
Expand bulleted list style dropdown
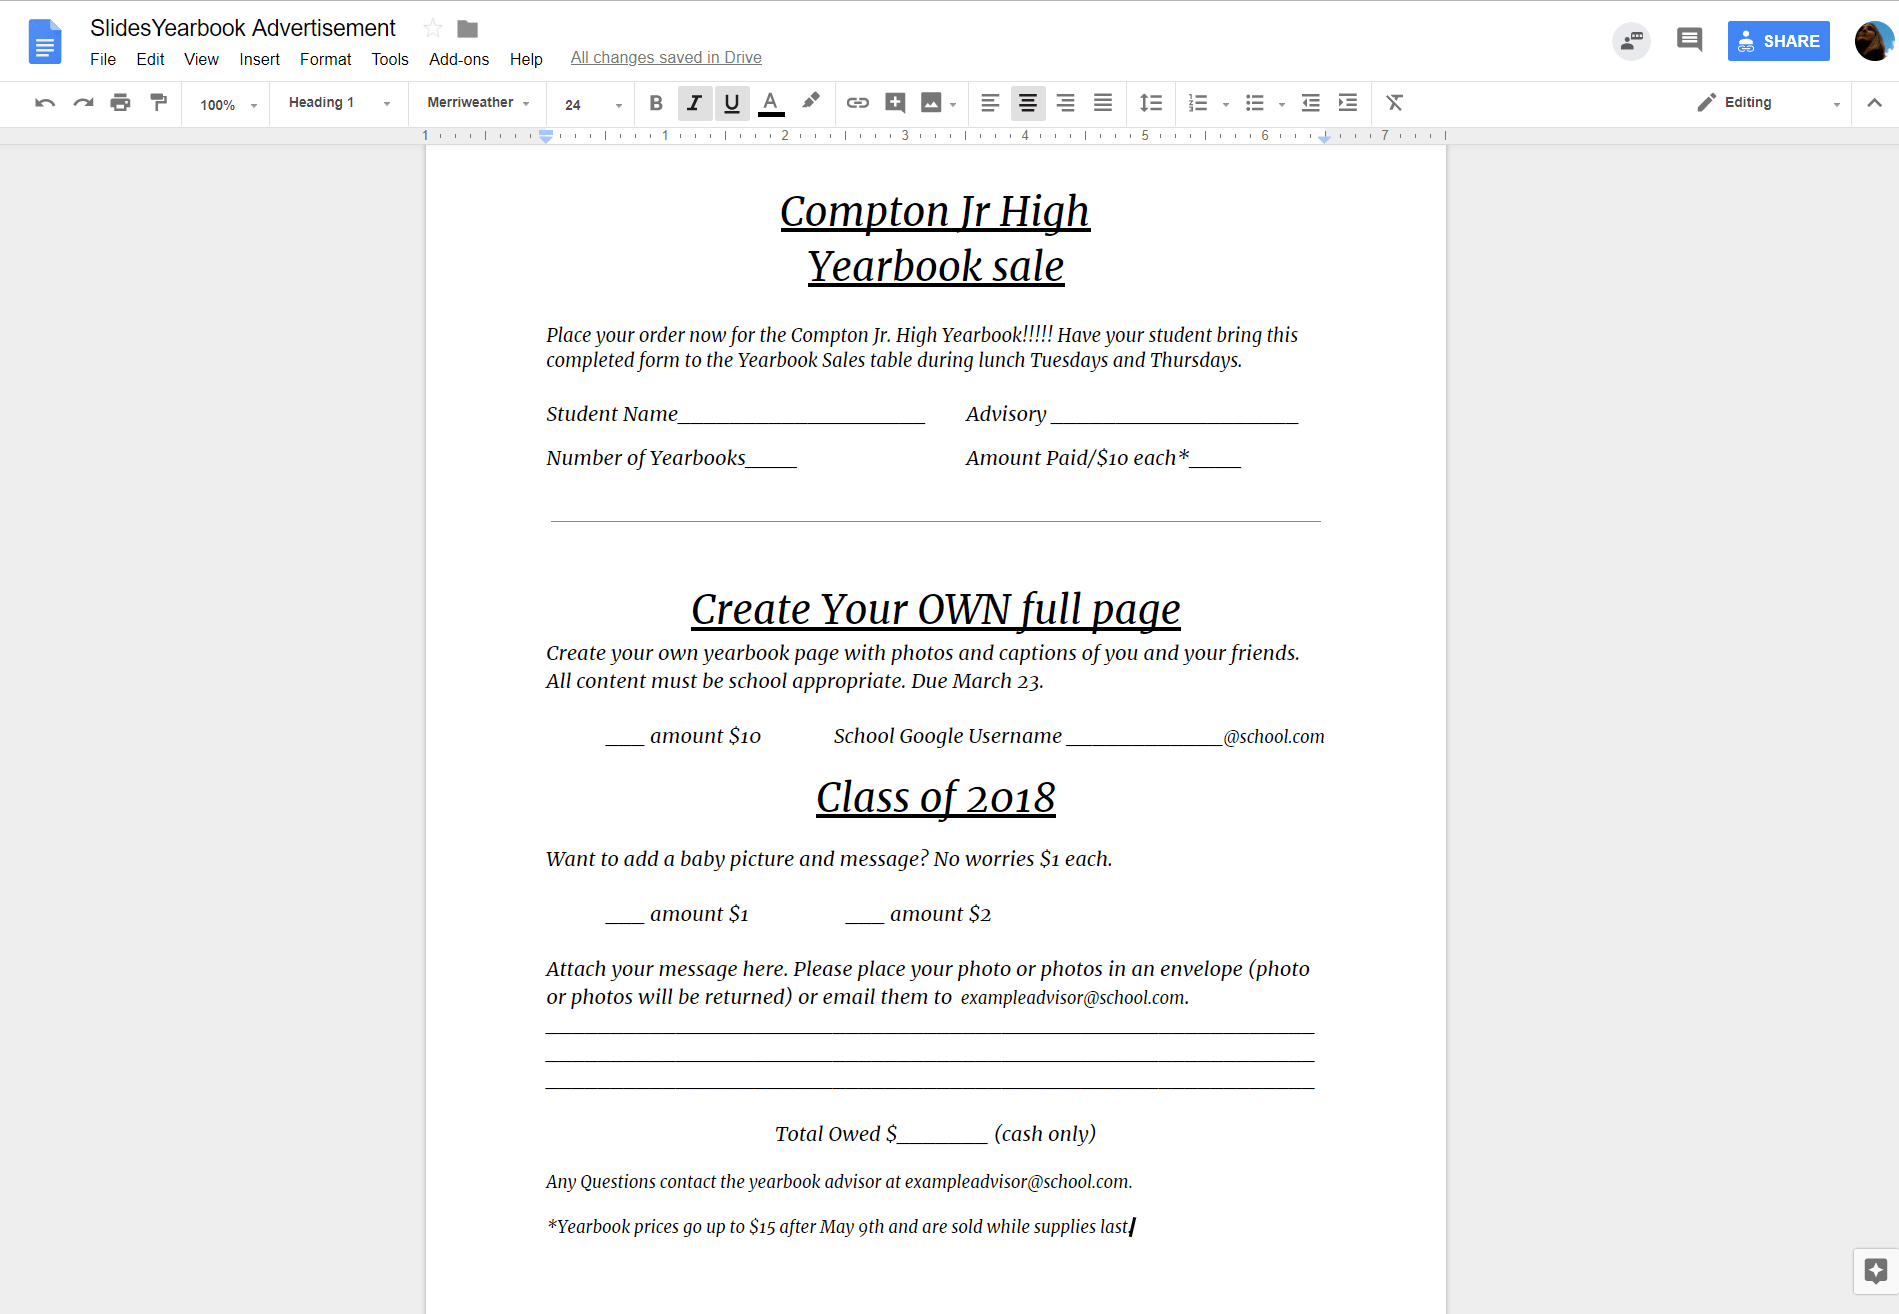[x=1282, y=104]
